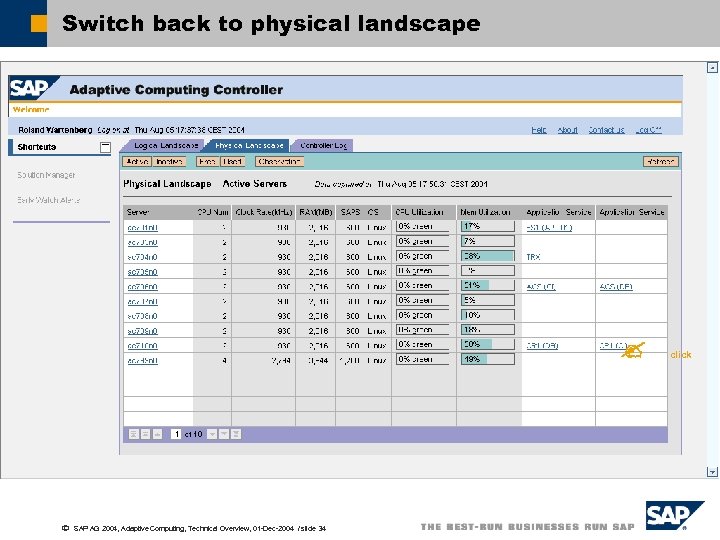Select the Physical Landscape tab
The height and width of the screenshot is (540, 720).
(248, 146)
